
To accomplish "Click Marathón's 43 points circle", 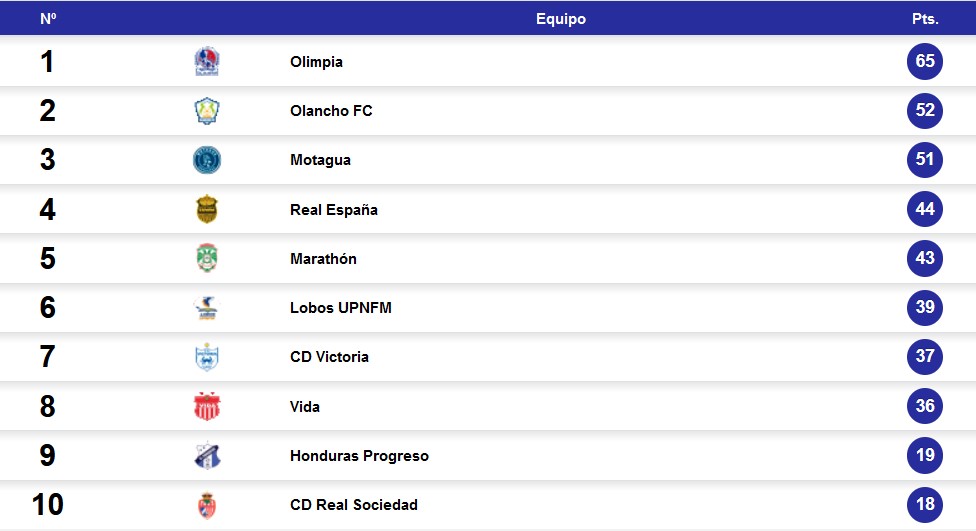I will coord(925,258).
